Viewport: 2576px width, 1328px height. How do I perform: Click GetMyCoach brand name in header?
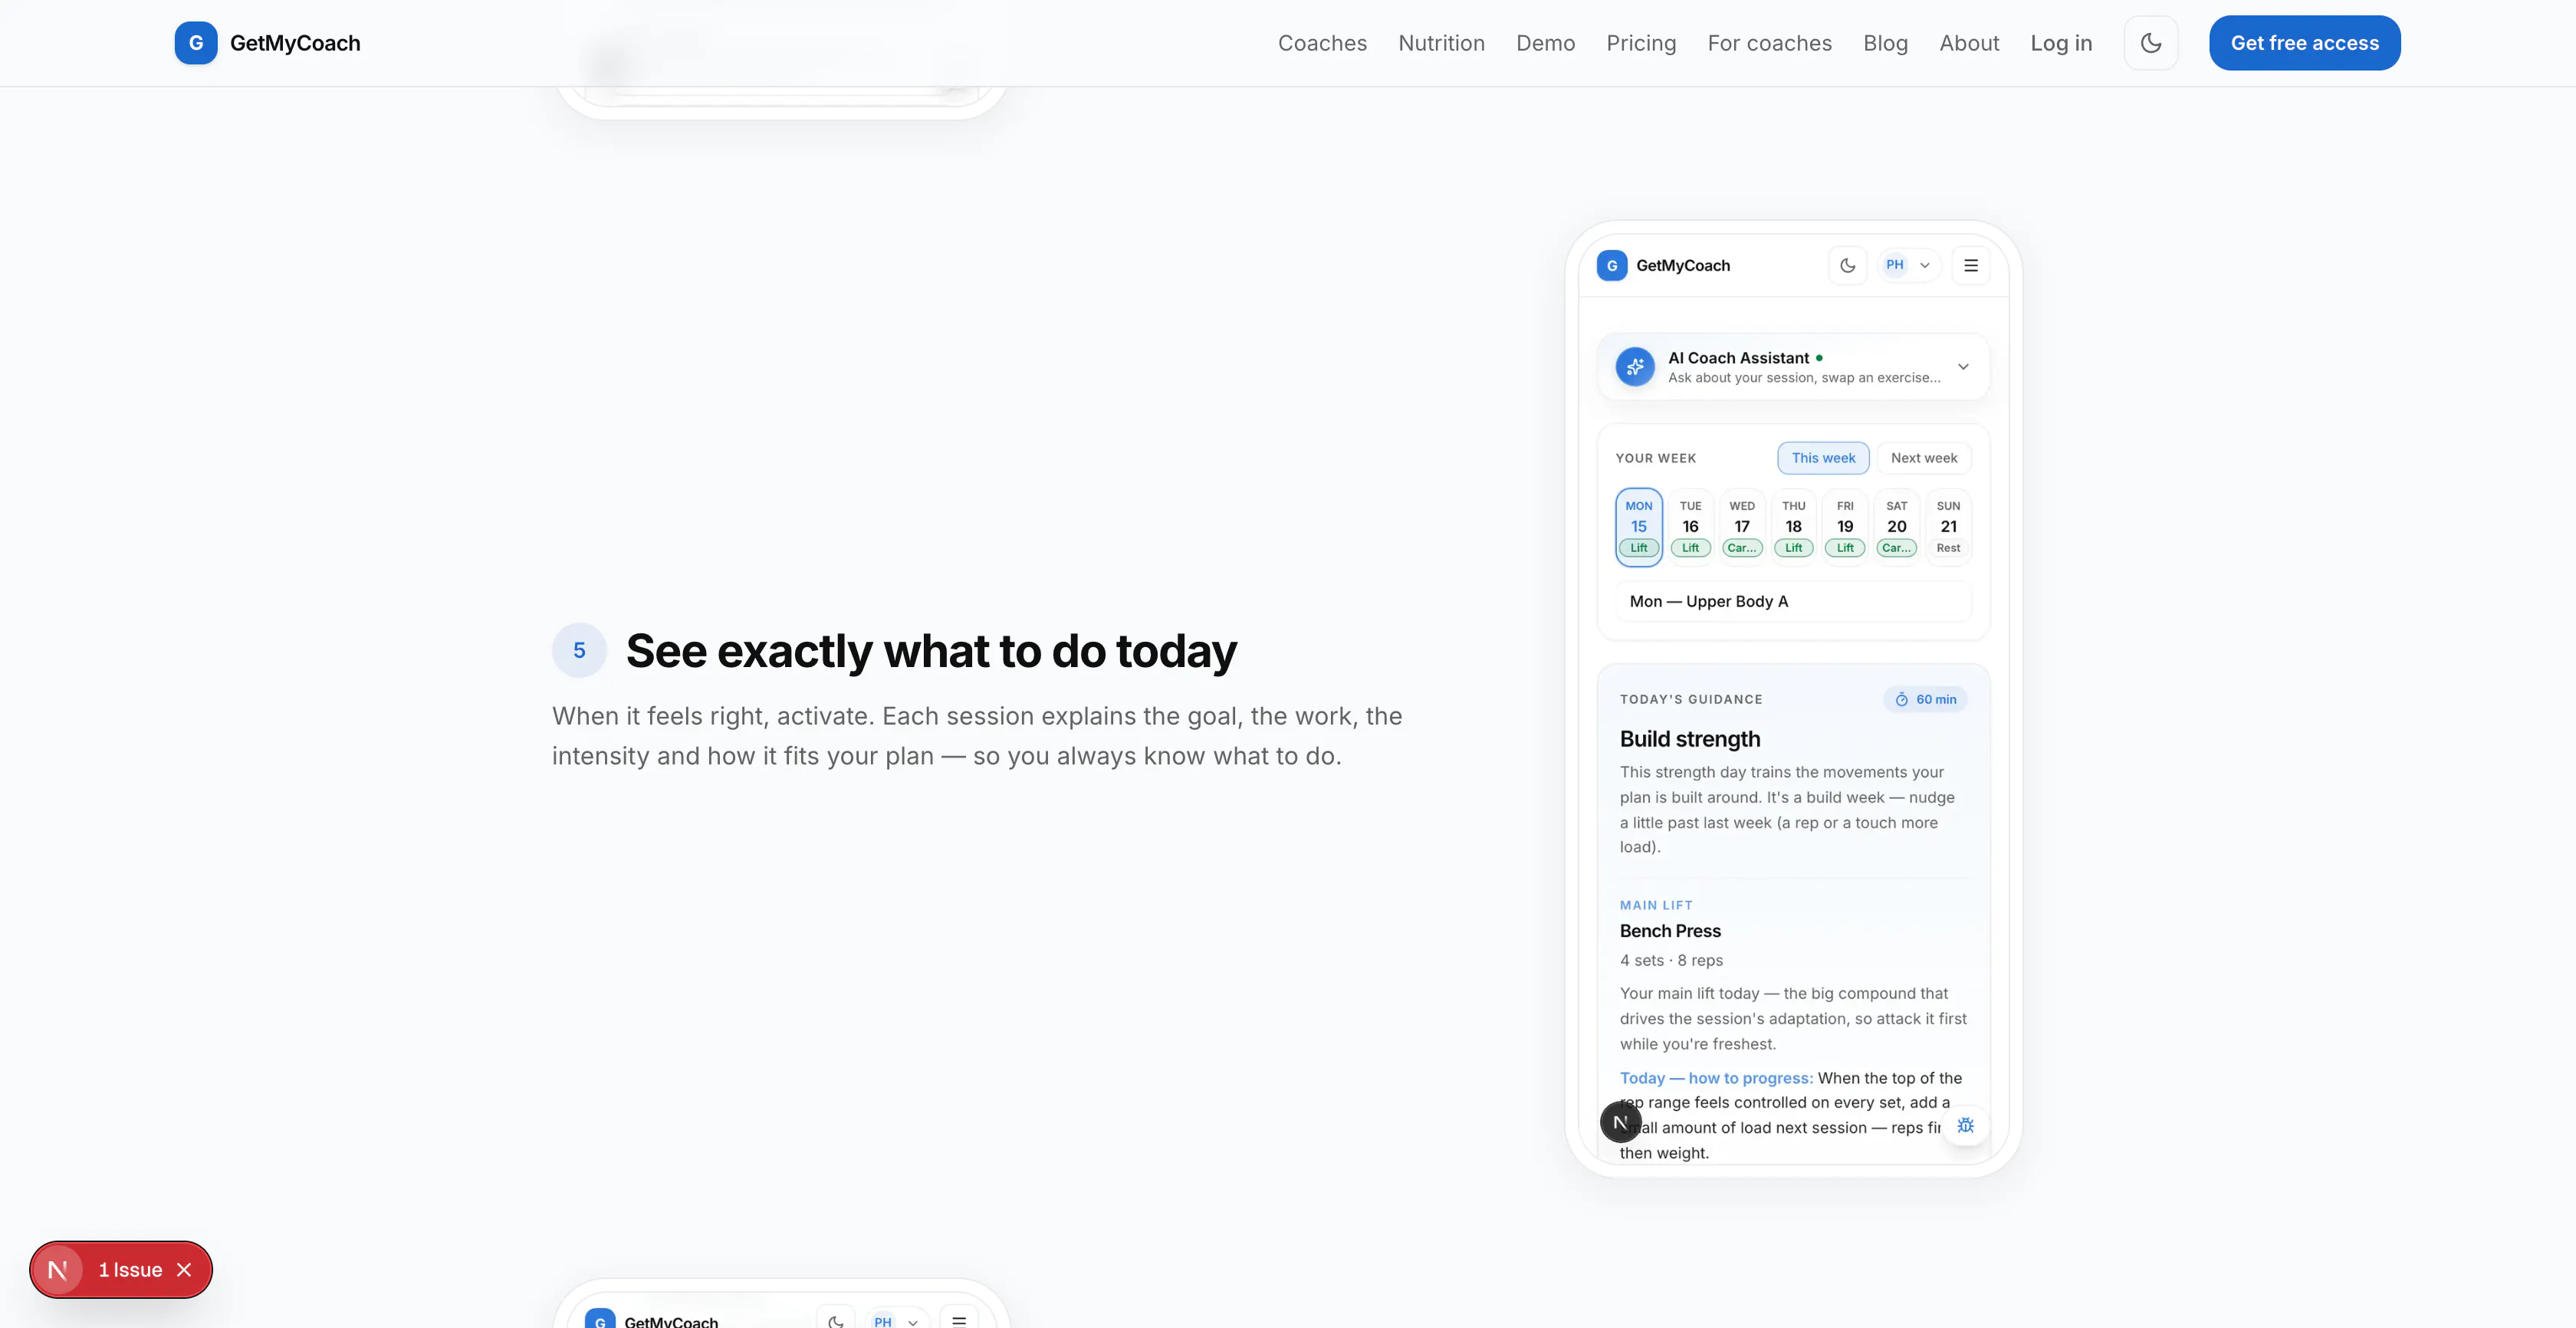click(x=295, y=43)
